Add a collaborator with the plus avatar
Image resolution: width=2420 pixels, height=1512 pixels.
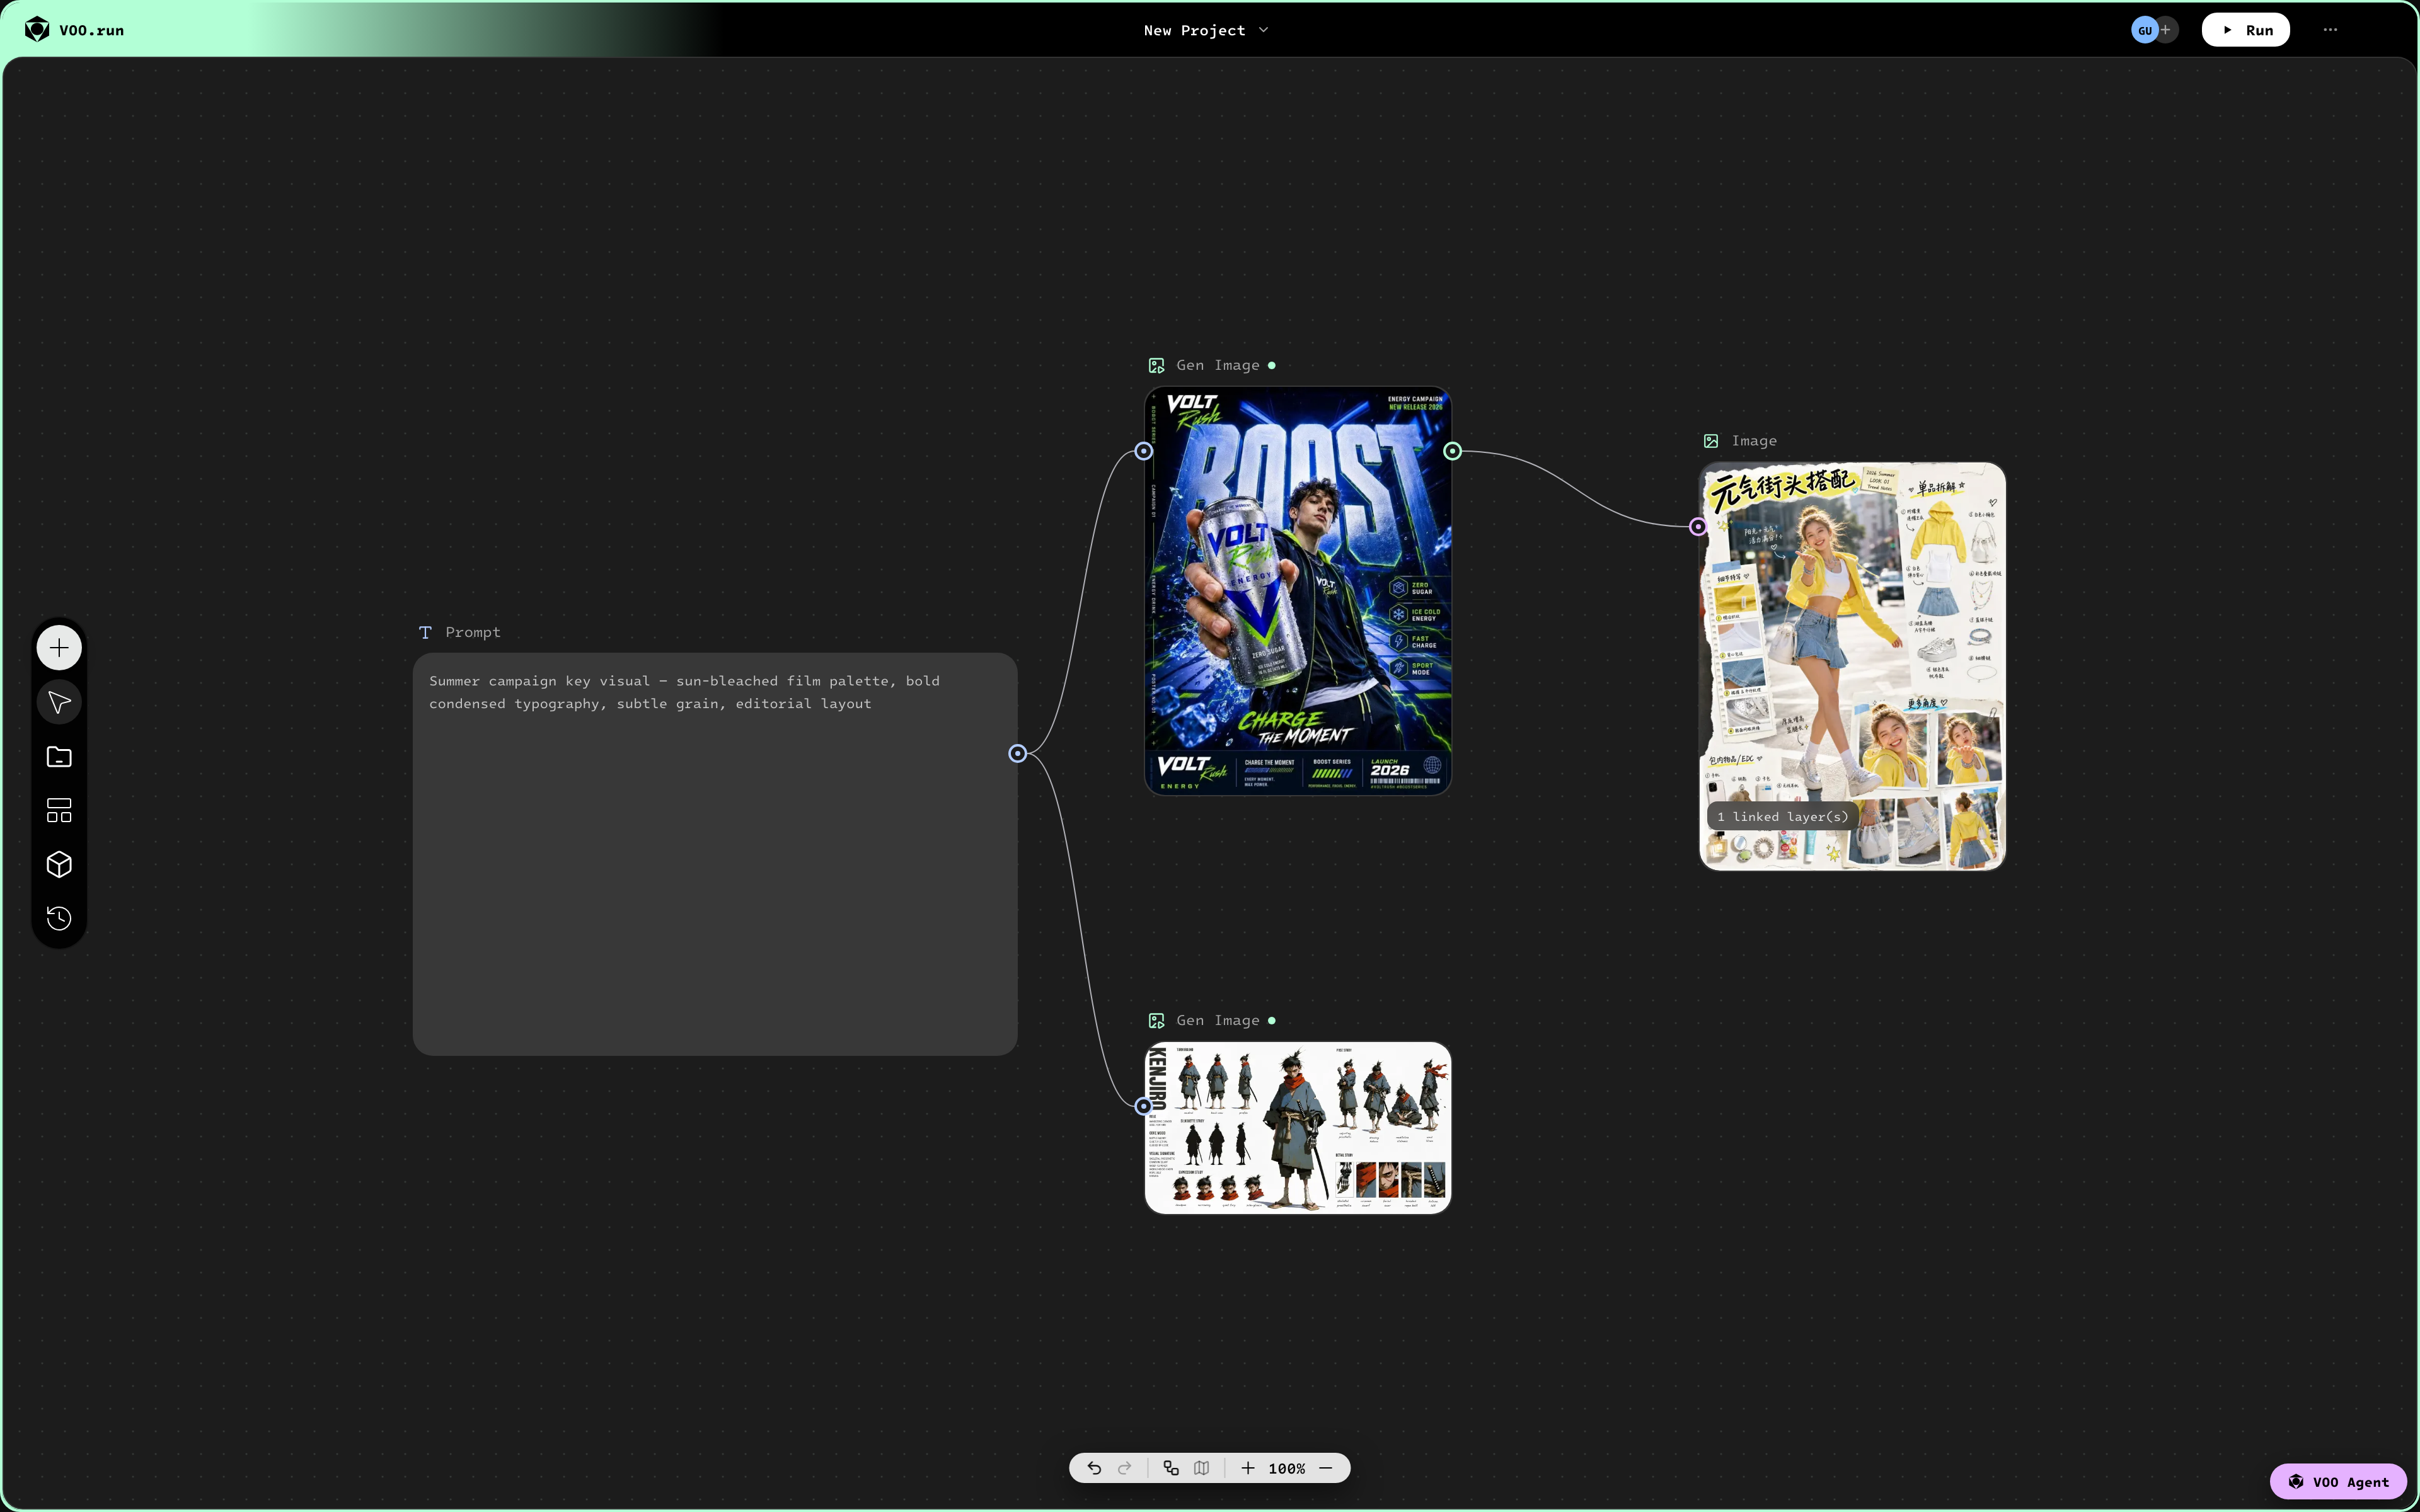pos(2167,30)
